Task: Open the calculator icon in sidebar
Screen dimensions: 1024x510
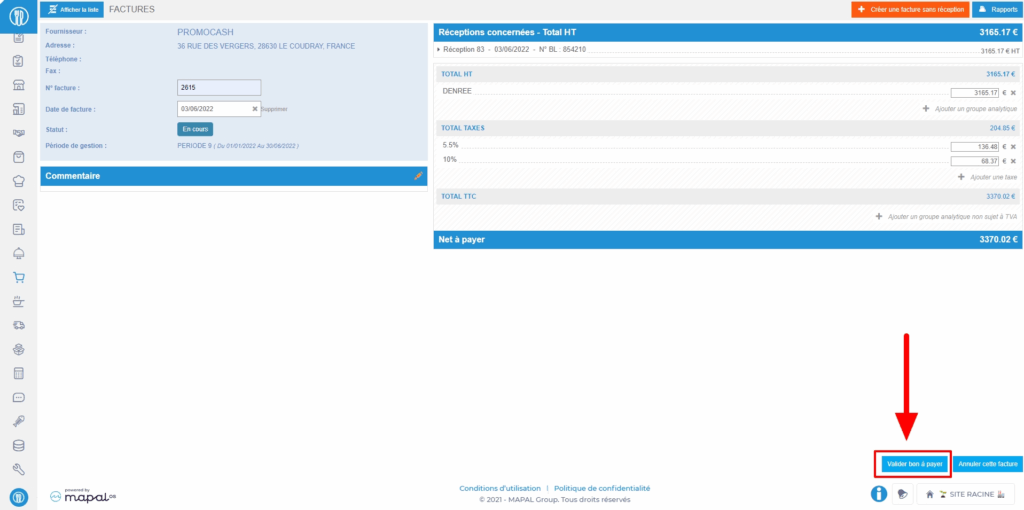Action: coord(18,373)
